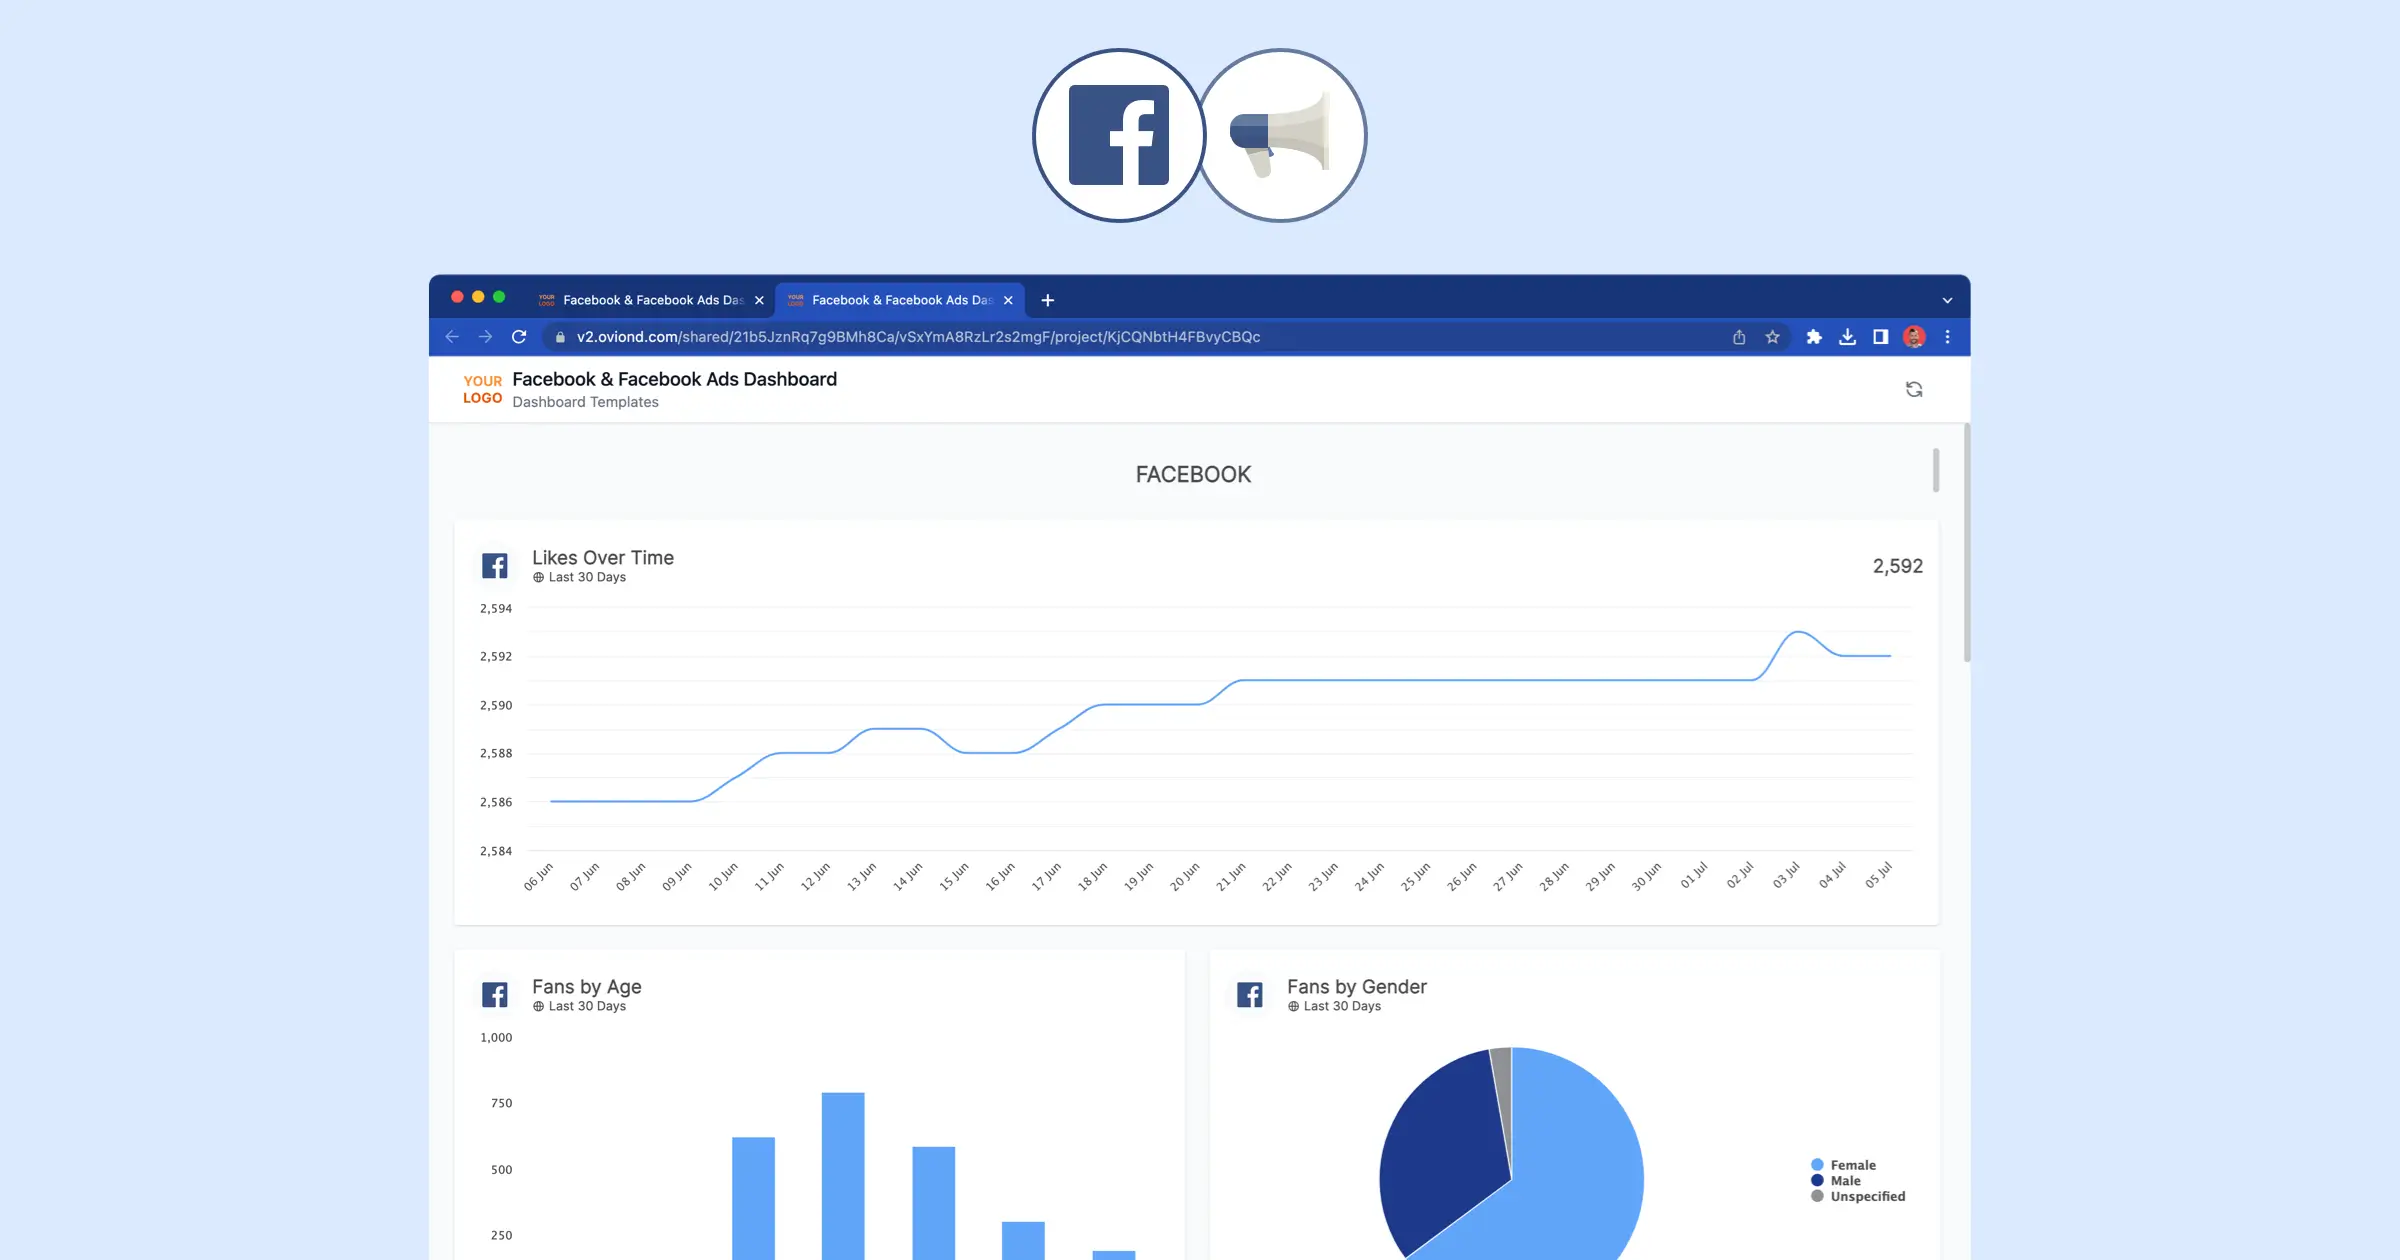Click the user profile avatar
2400x1260 pixels.
pyautogui.click(x=1914, y=337)
